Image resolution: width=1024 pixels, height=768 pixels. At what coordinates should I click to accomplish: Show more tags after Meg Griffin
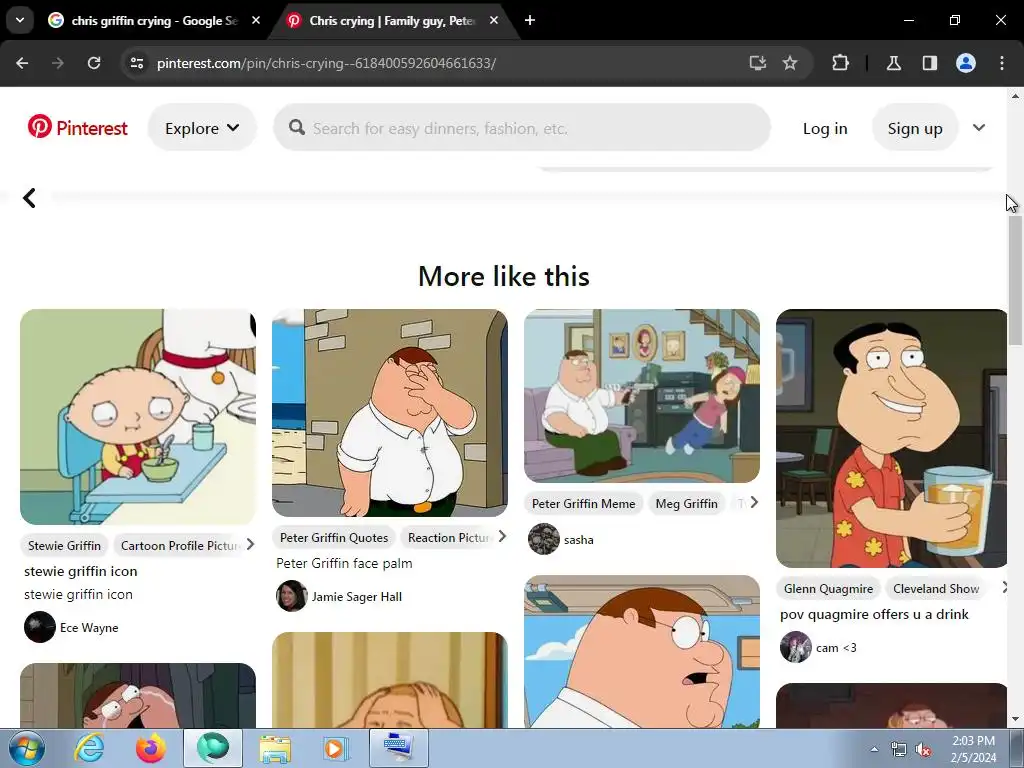point(754,502)
